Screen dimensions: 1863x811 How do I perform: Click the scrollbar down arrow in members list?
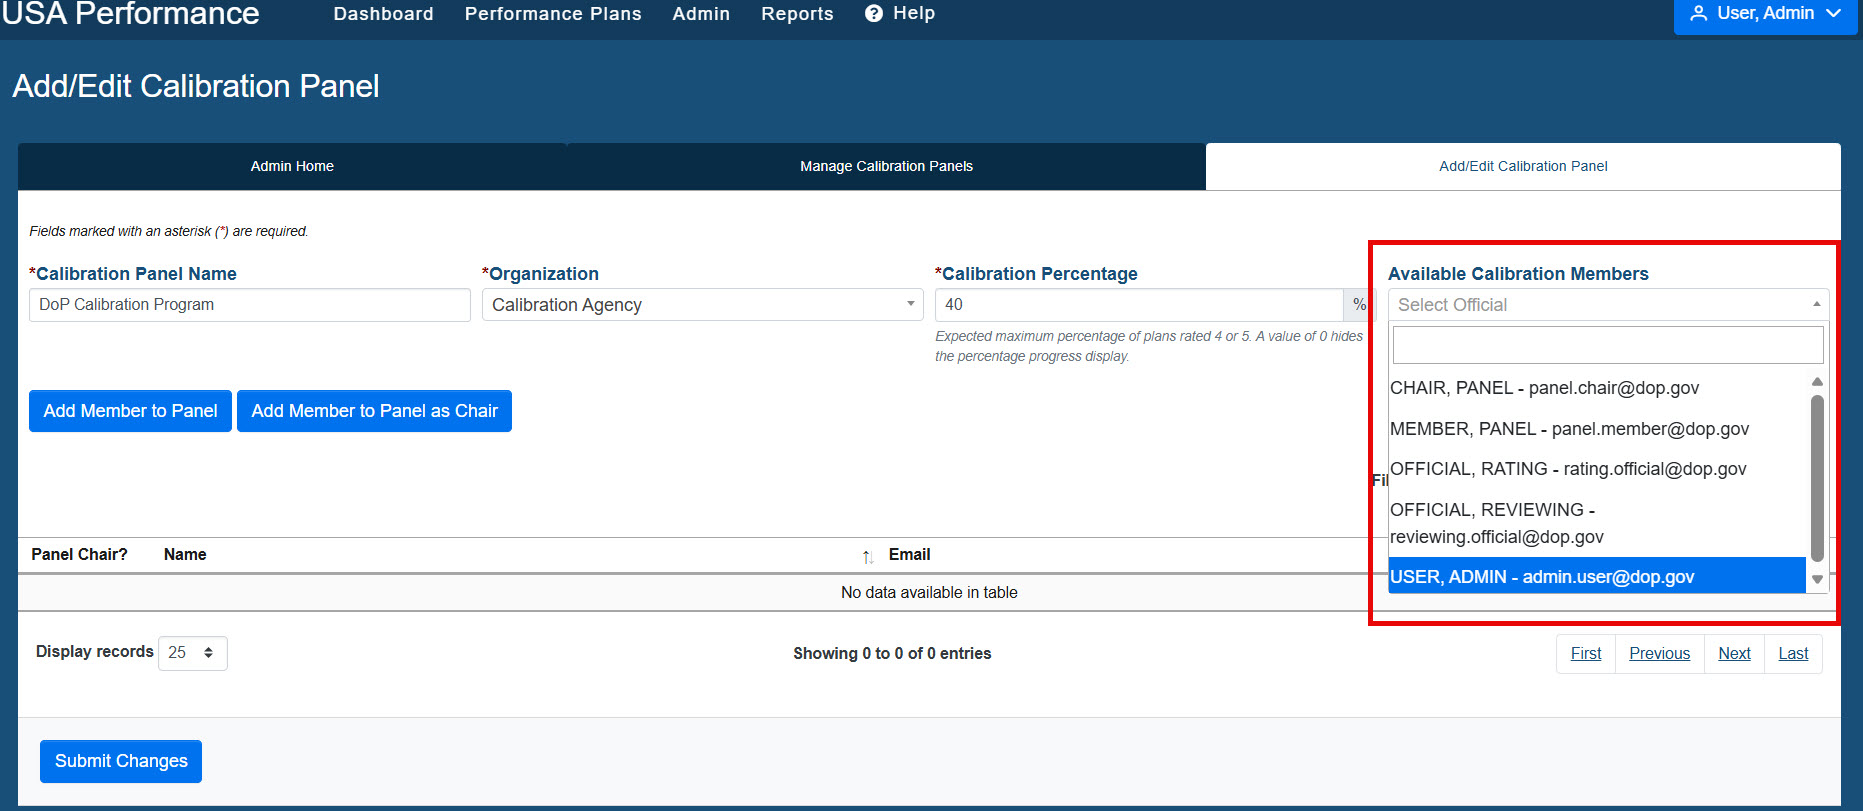(x=1817, y=579)
